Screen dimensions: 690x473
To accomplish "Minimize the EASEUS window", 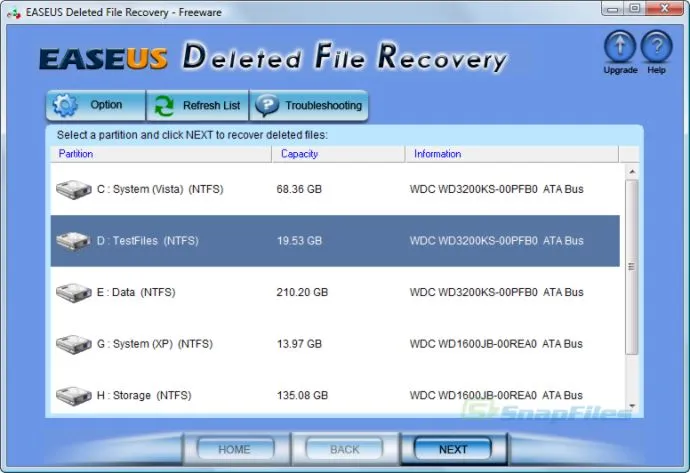I will [x=613, y=8].
